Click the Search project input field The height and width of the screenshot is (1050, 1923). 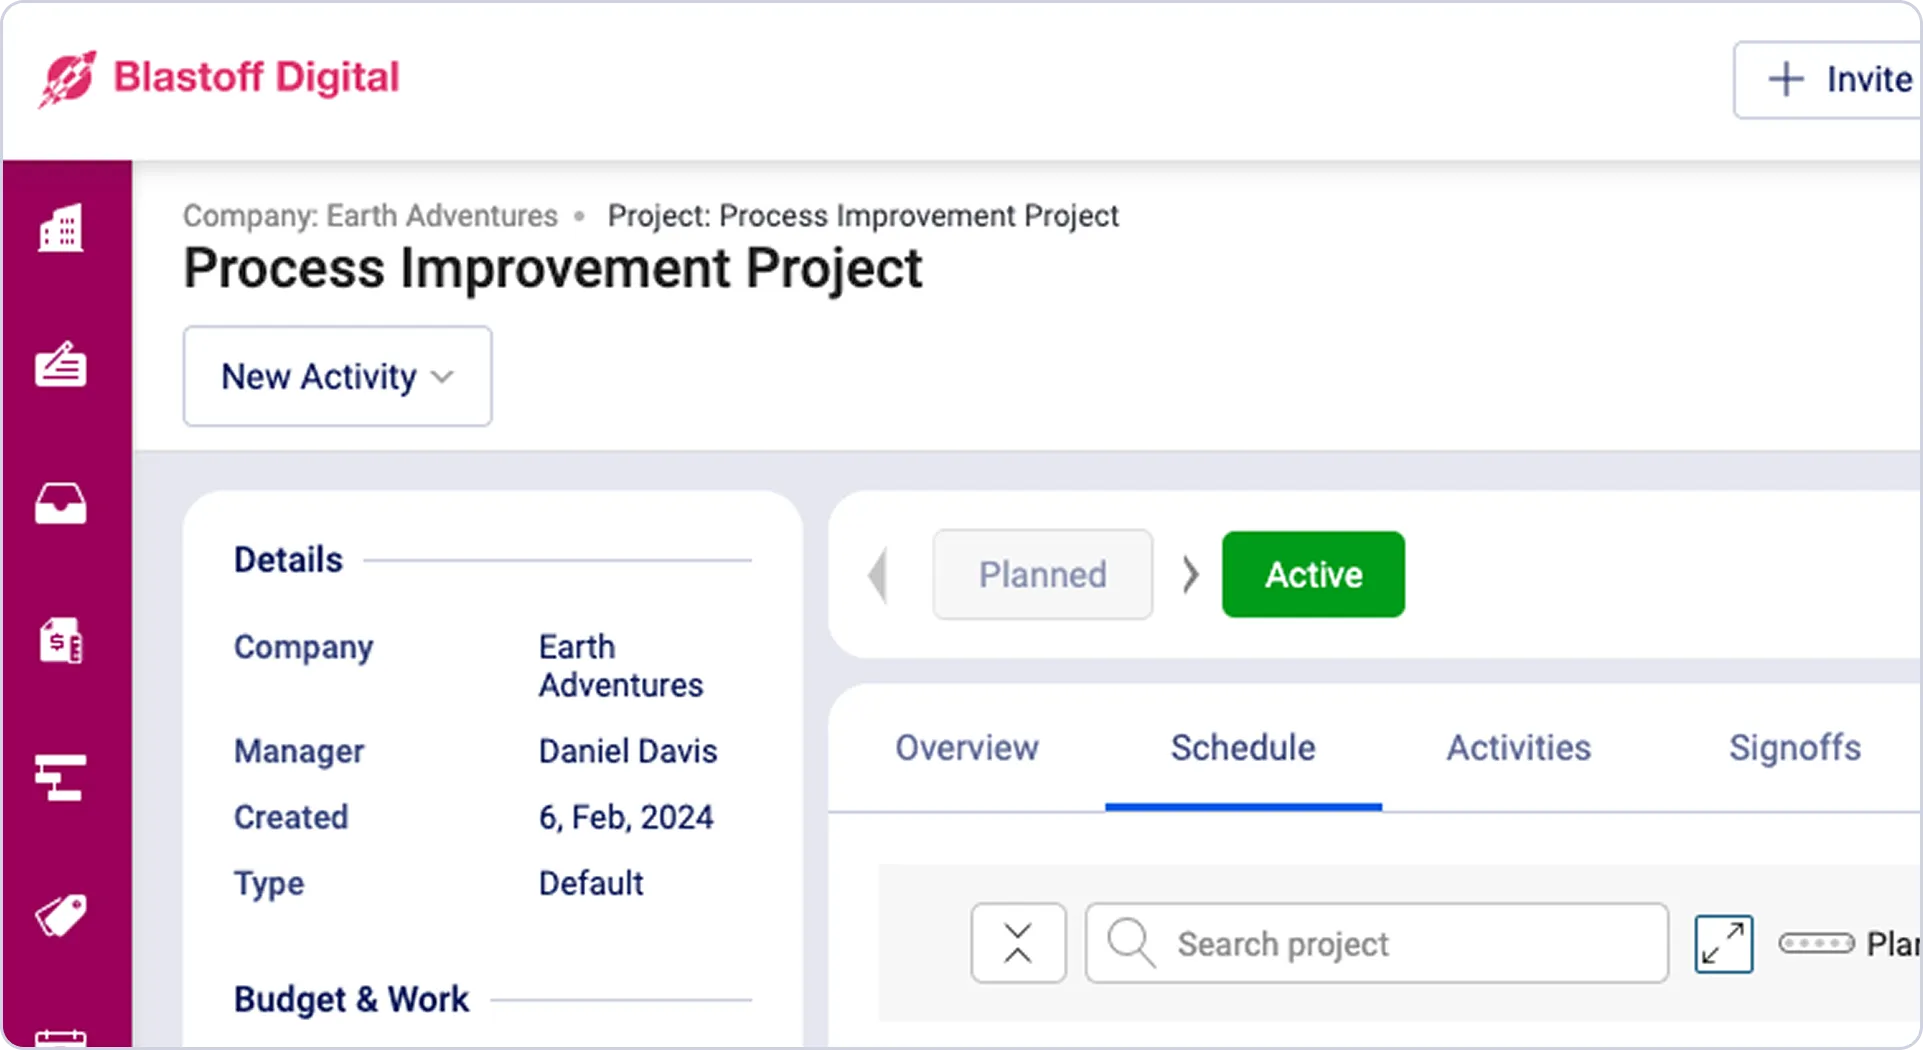[x=1377, y=943]
